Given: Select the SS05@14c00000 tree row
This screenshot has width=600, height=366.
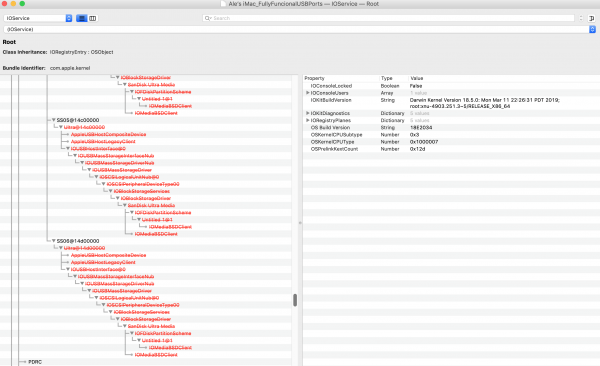Looking at the screenshot, I should (78, 120).
